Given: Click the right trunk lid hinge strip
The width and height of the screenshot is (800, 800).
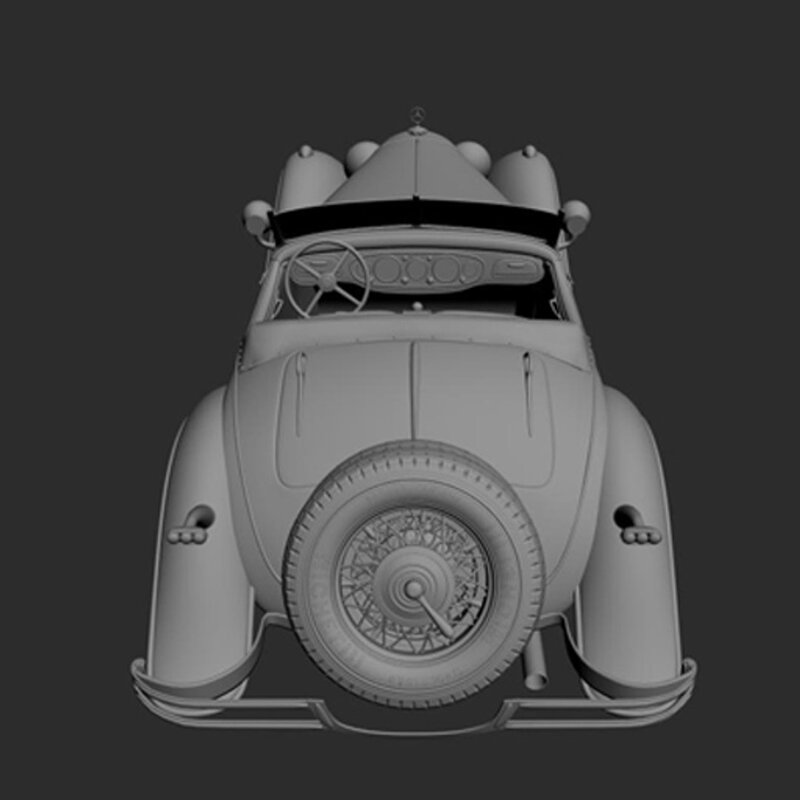Looking at the screenshot, I should coord(527,393).
